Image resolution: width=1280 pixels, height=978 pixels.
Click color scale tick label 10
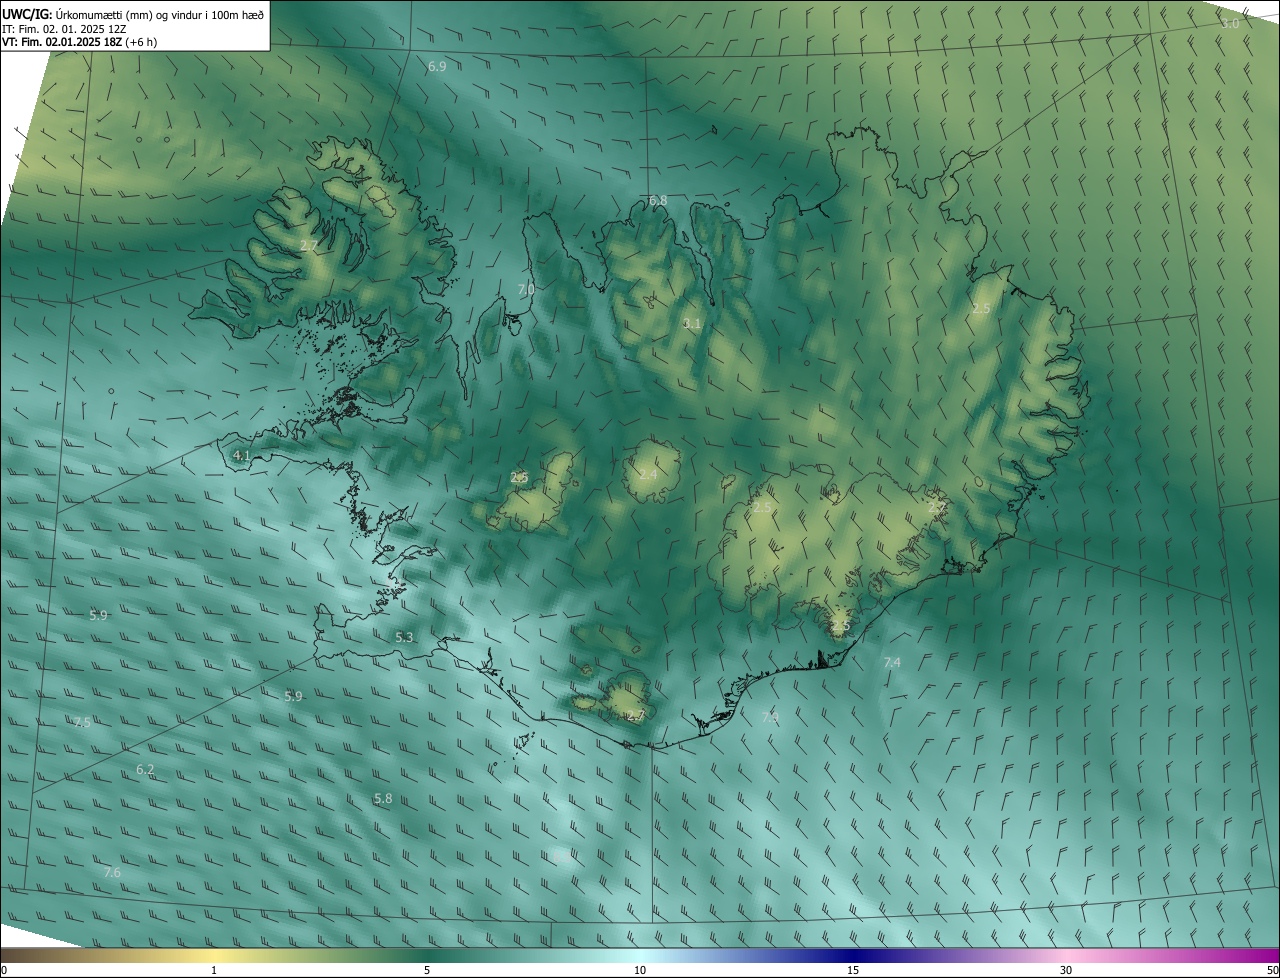click(640, 971)
